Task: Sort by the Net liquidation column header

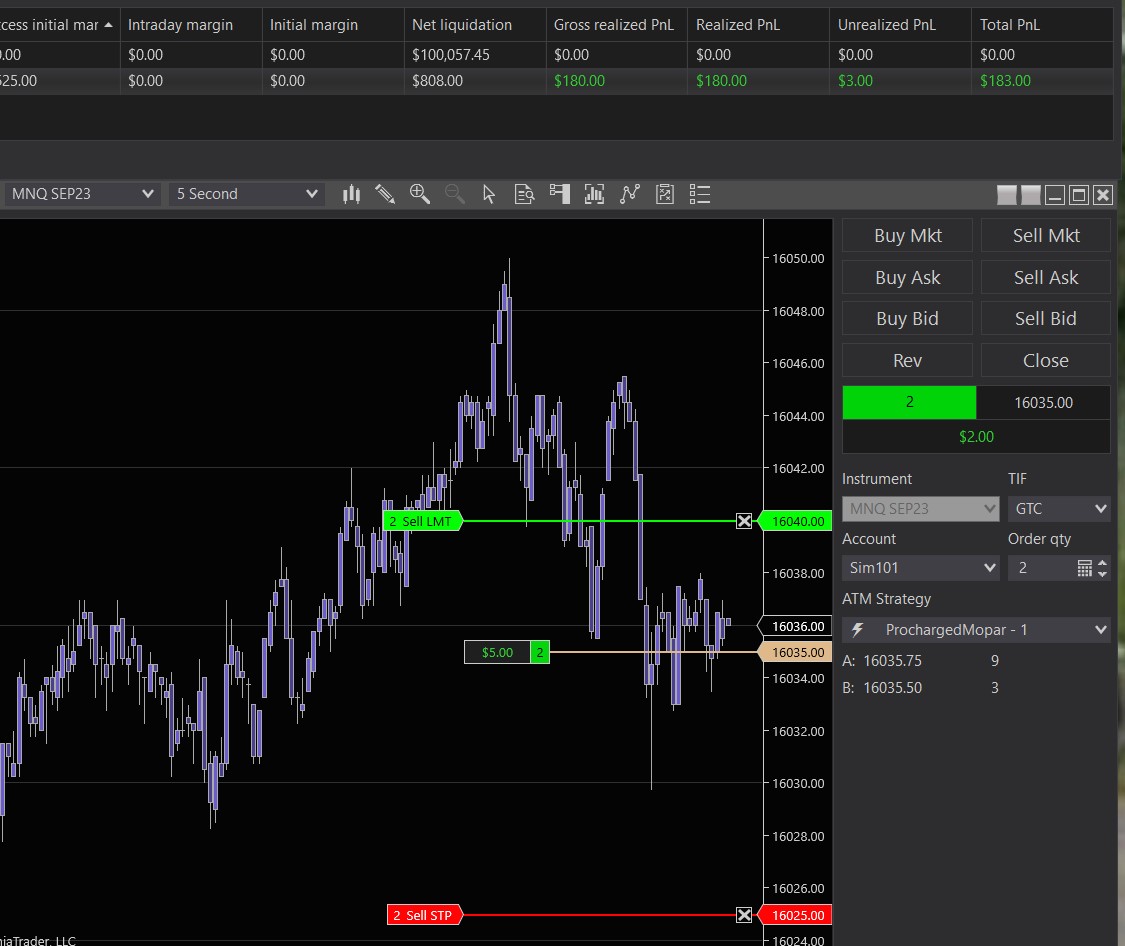Action: 462,25
